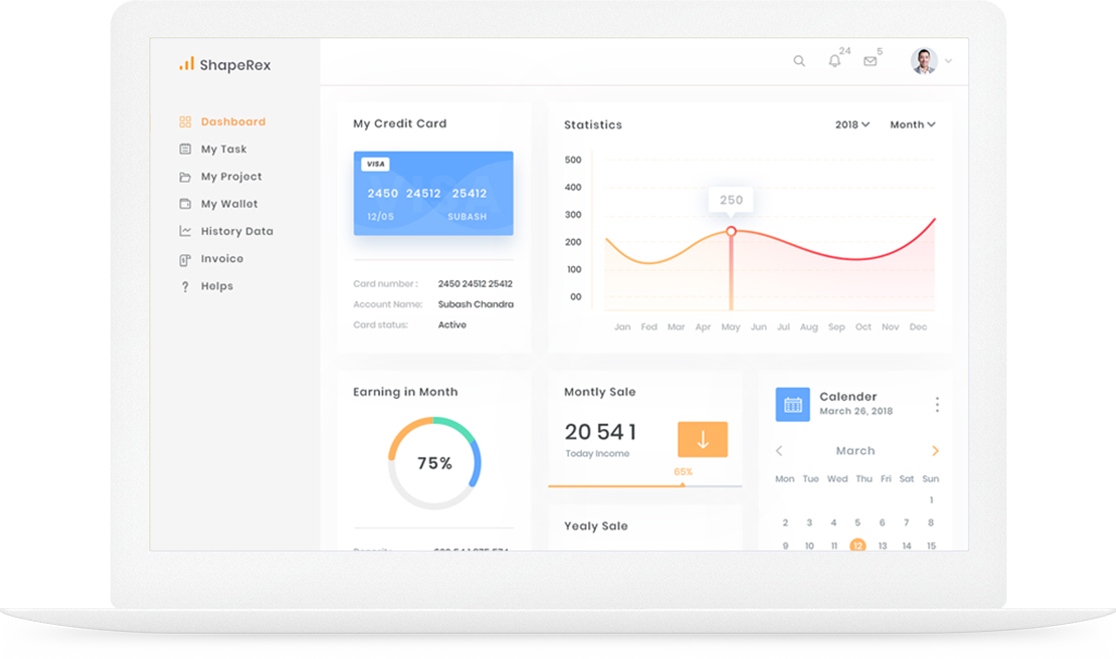Click the Invoice icon in sidebar
This screenshot has width=1116, height=659.
pyautogui.click(x=185, y=259)
